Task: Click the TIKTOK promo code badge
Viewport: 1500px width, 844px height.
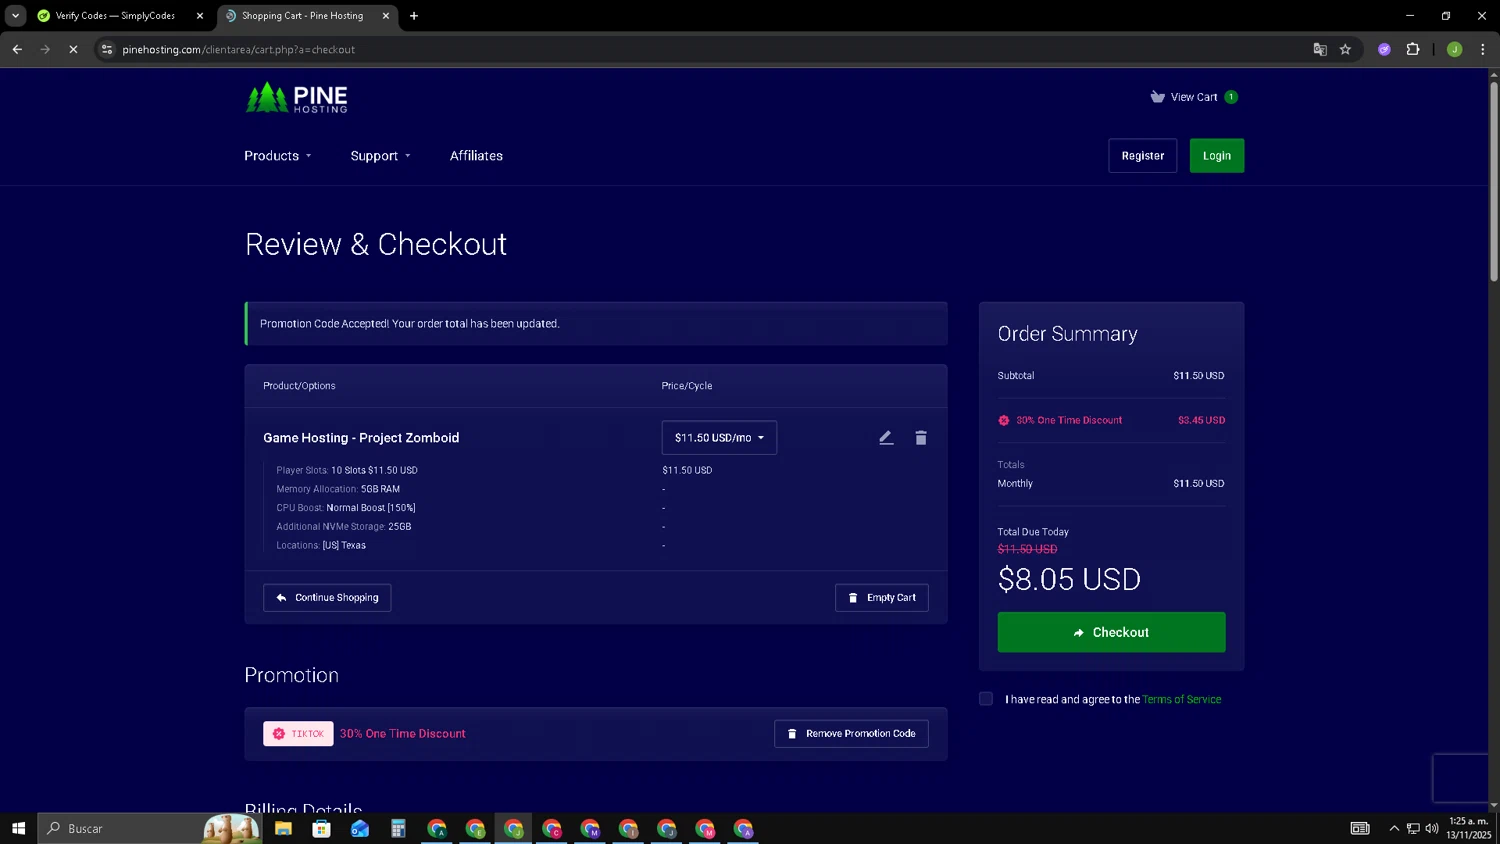Action: coord(298,734)
